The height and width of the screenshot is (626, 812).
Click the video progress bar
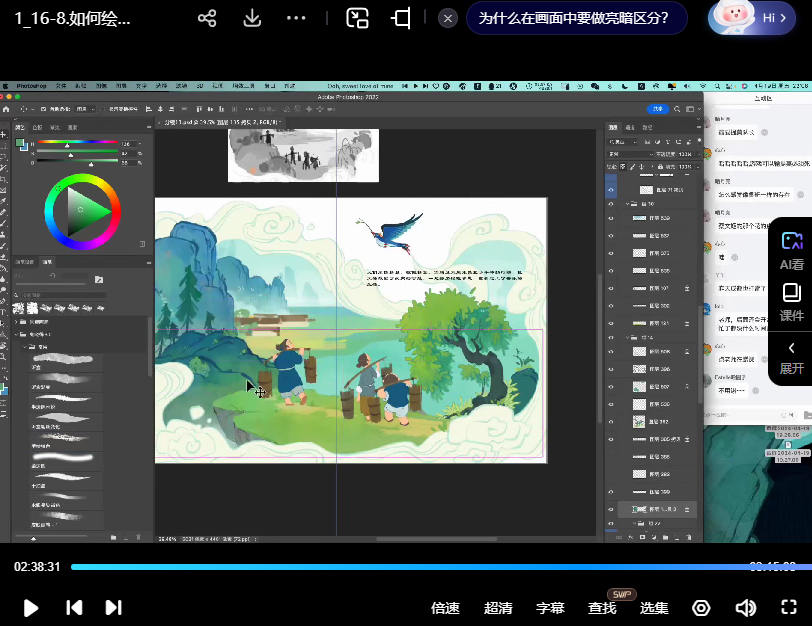(x=400, y=567)
